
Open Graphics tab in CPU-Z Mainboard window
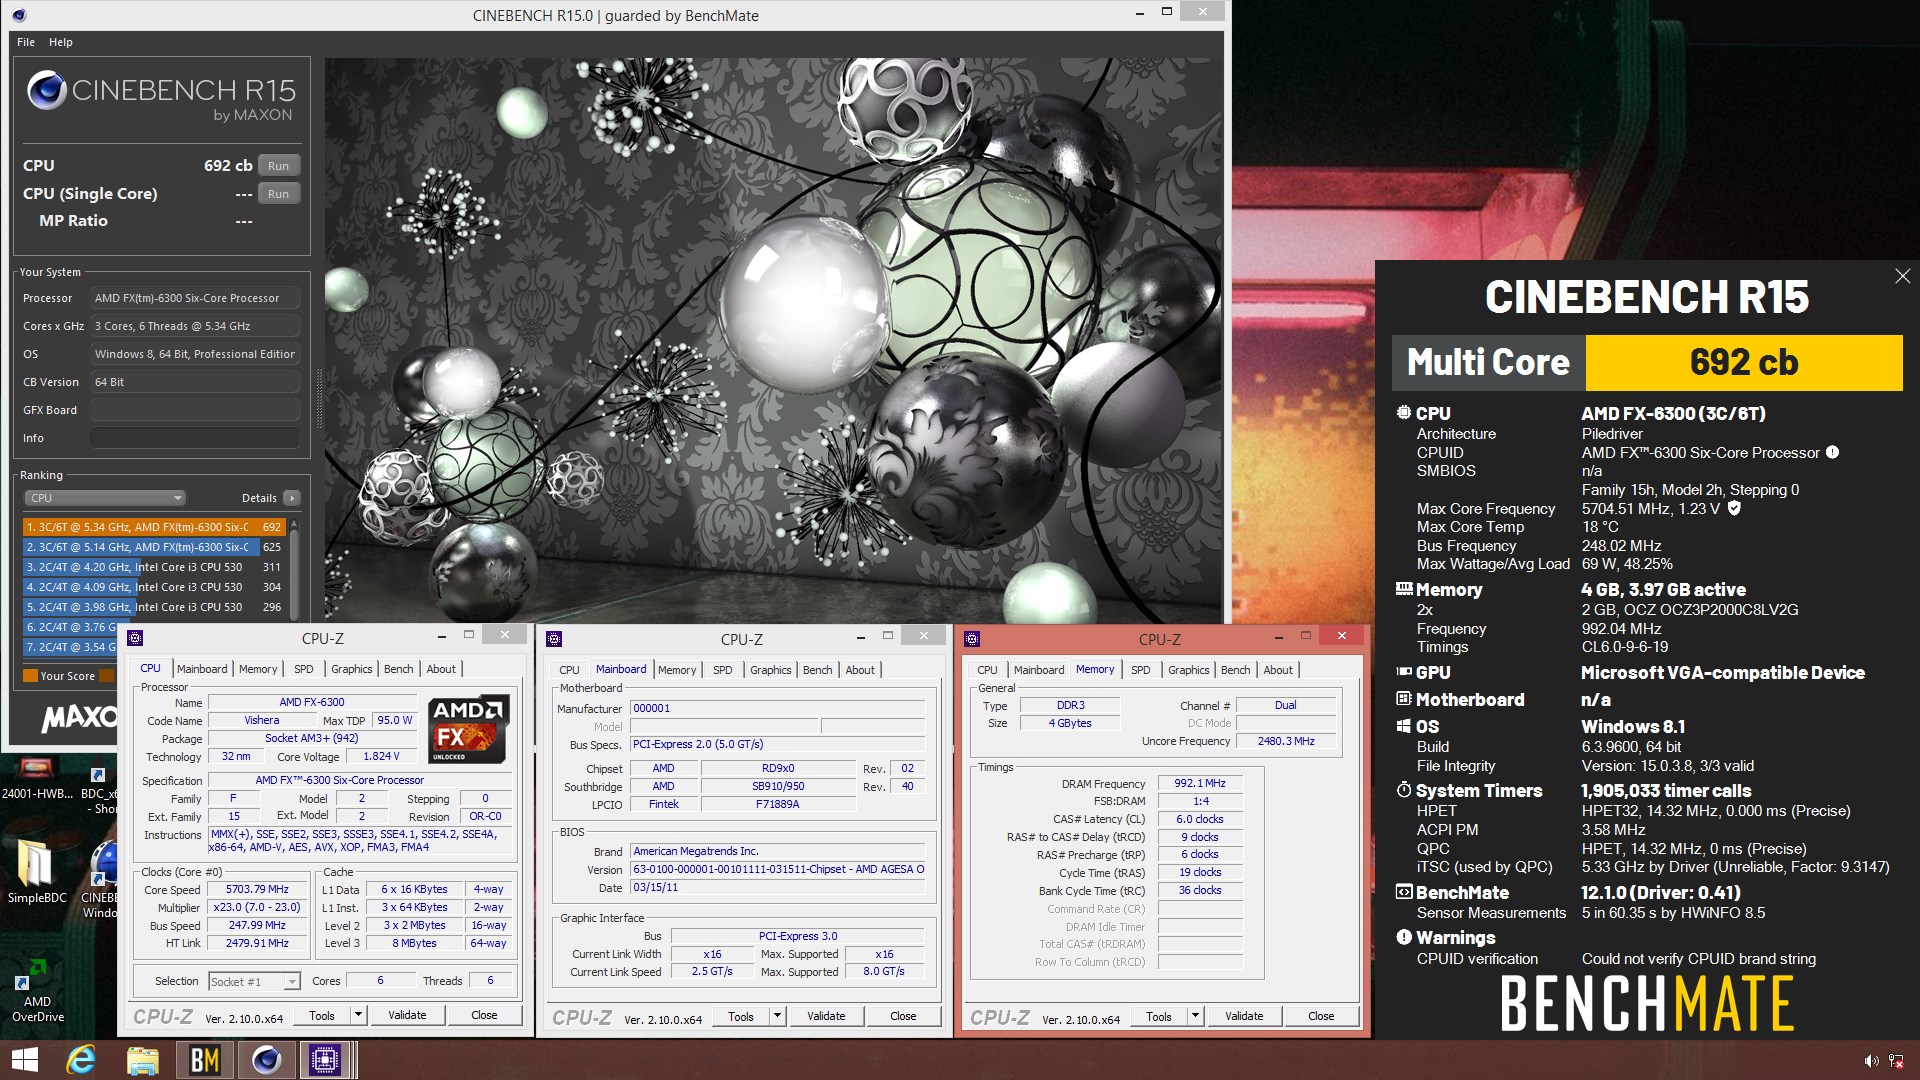coord(771,670)
